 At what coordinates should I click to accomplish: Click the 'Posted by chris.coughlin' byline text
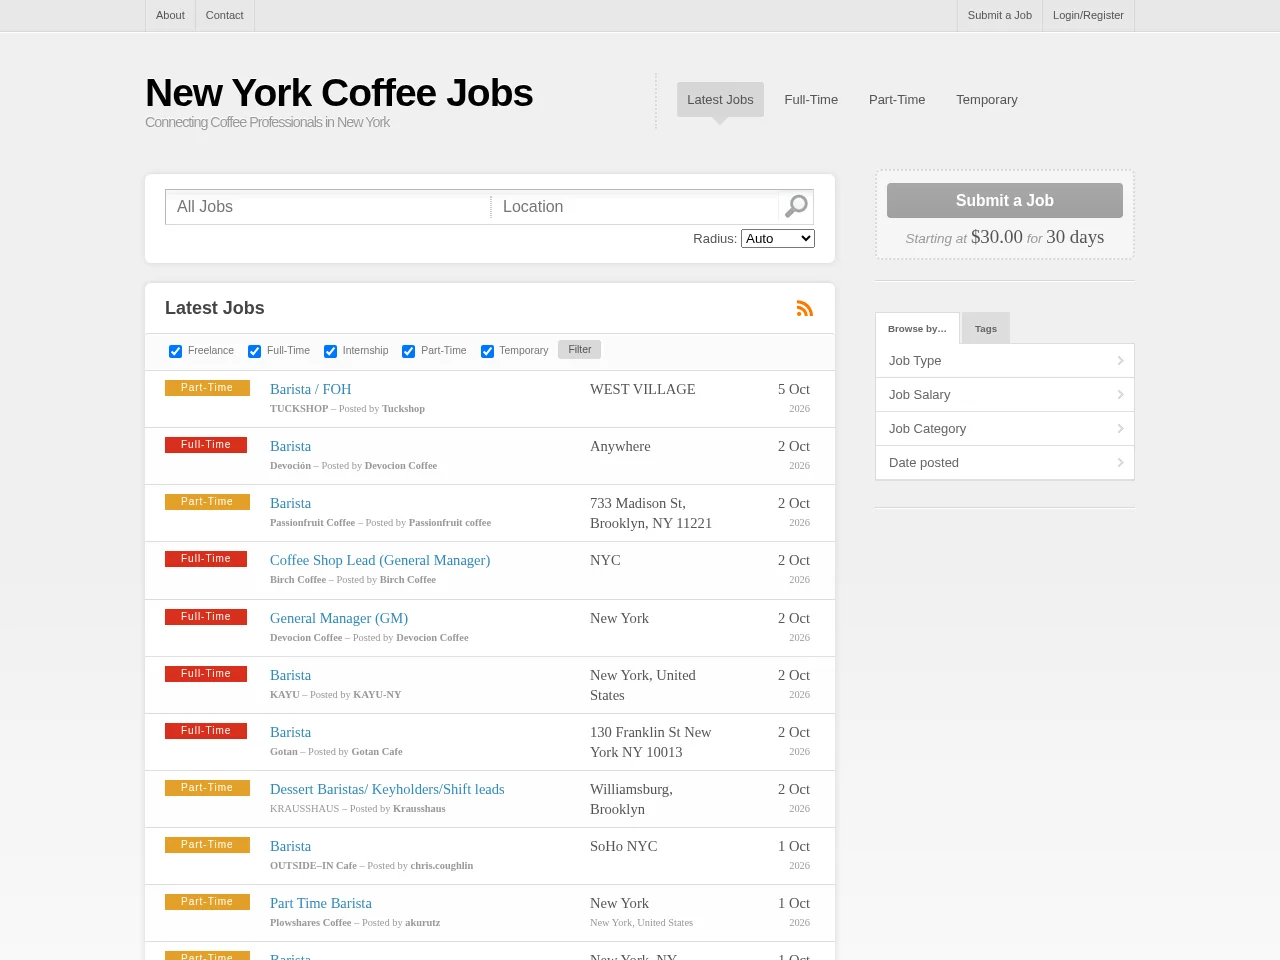click(x=420, y=865)
